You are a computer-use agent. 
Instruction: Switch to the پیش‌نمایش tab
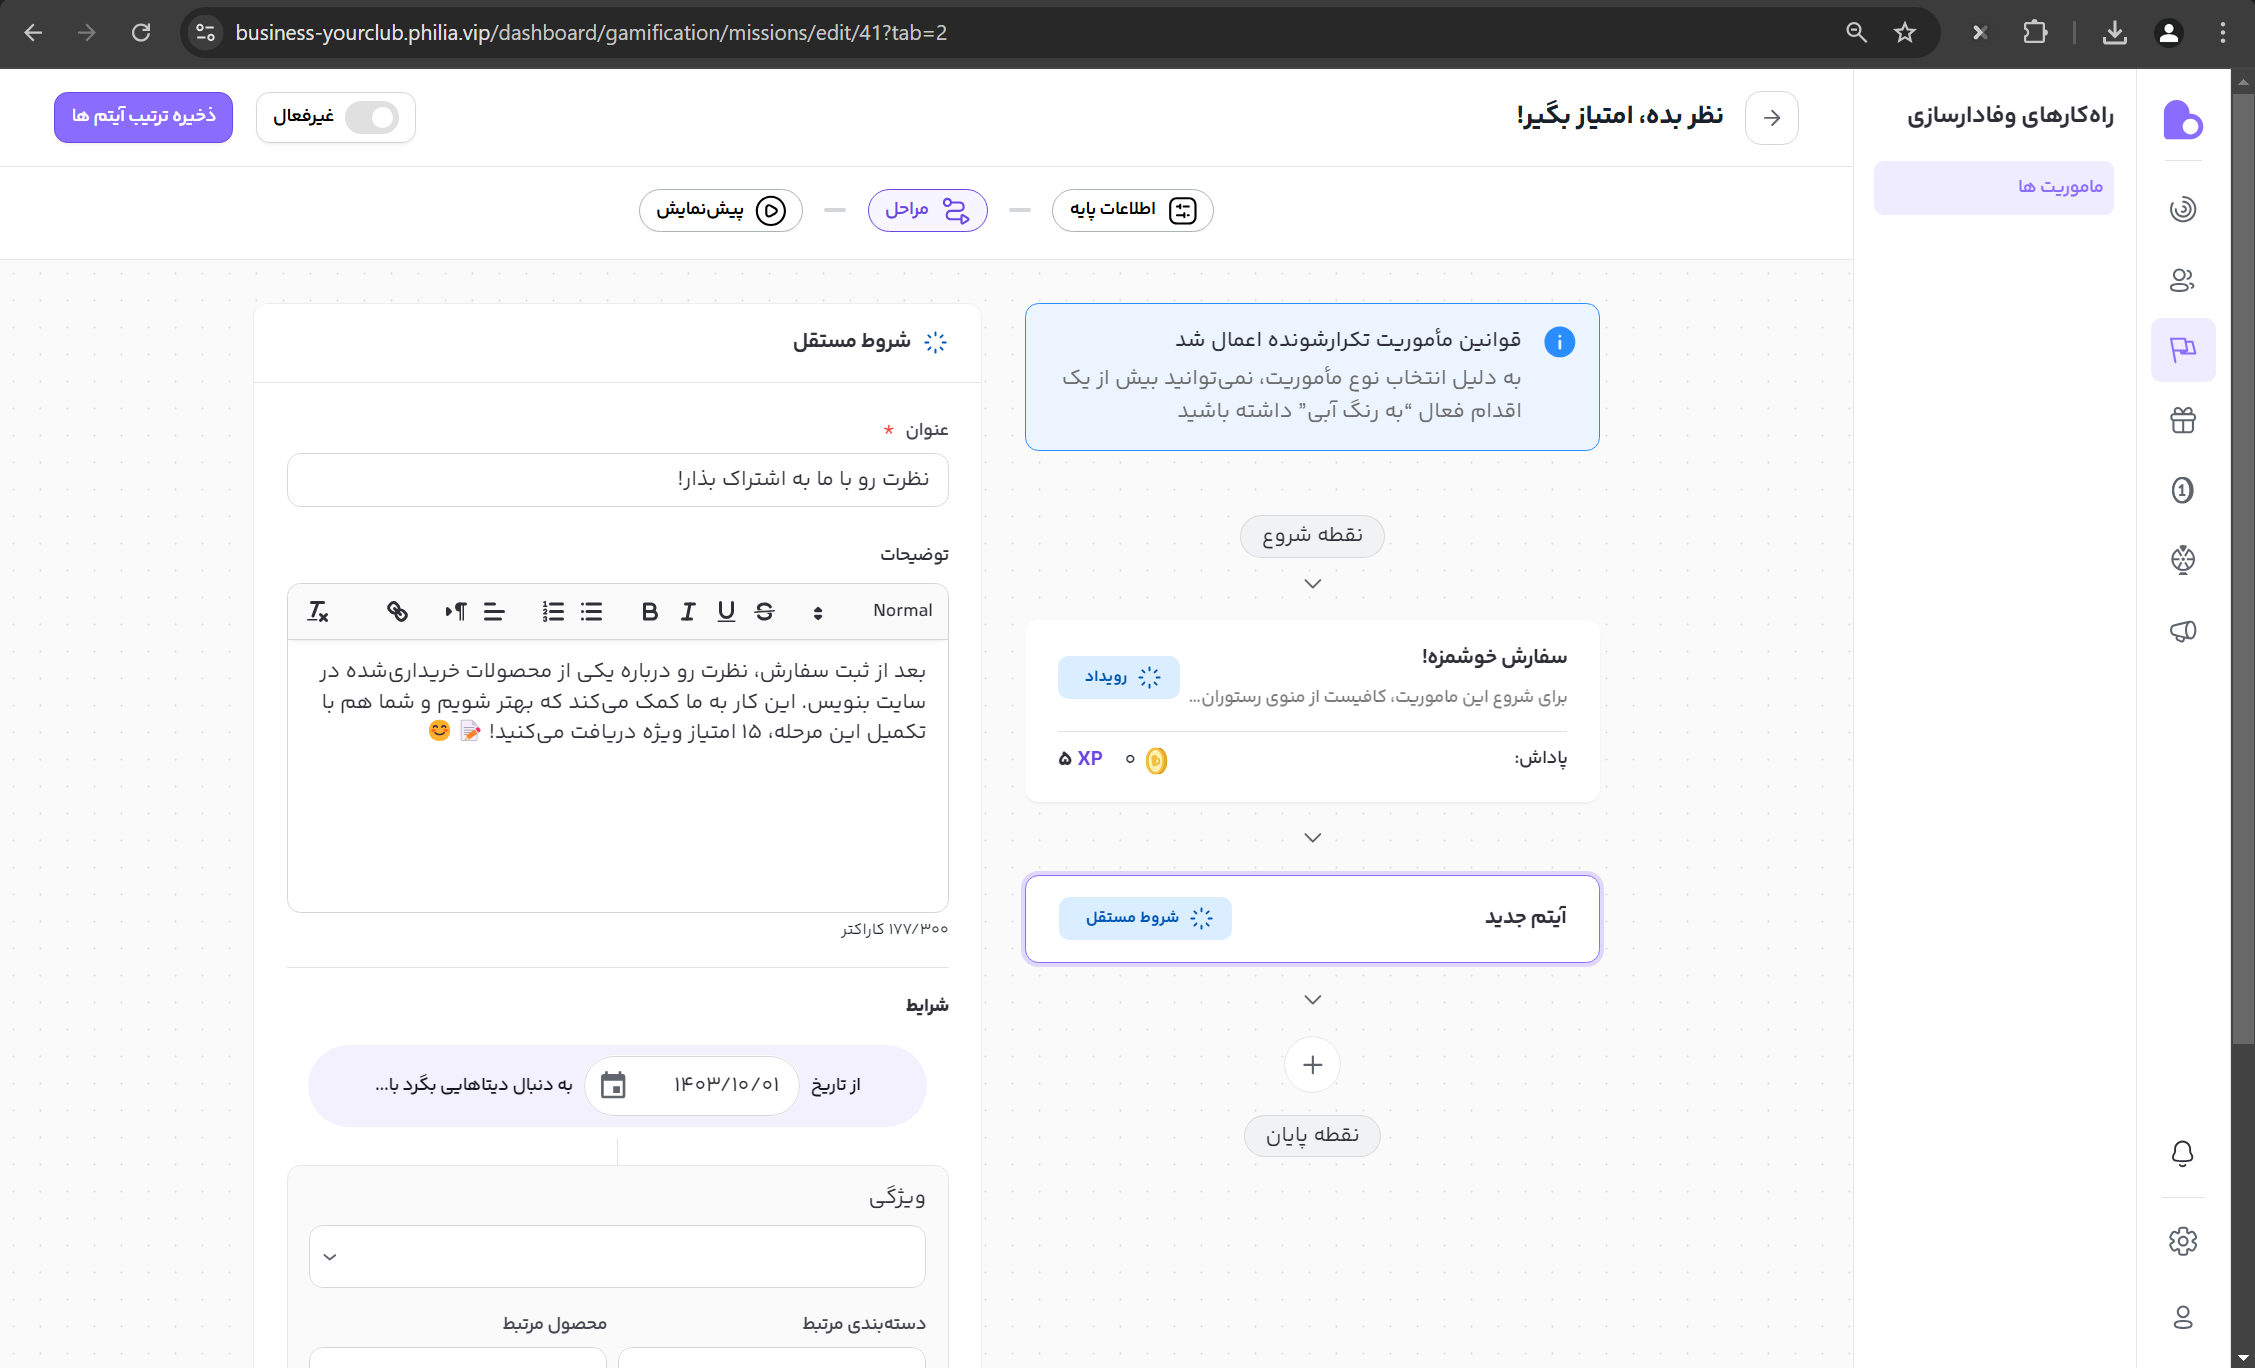pos(720,210)
